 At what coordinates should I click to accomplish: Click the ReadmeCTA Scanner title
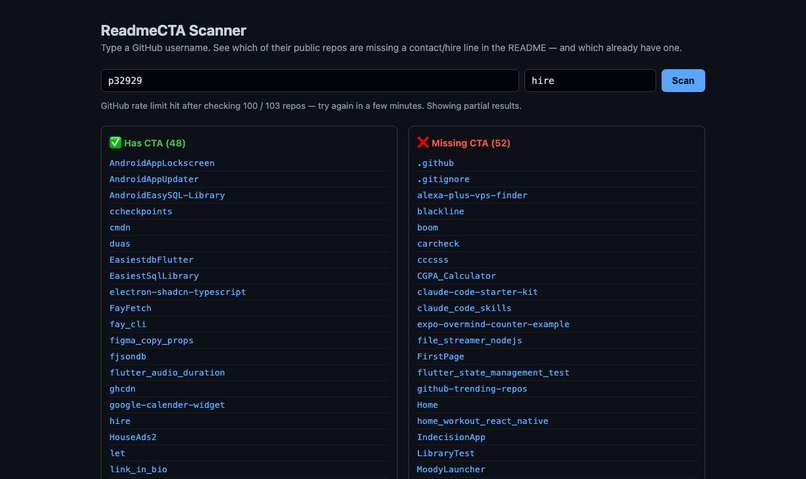tap(173, 30)
